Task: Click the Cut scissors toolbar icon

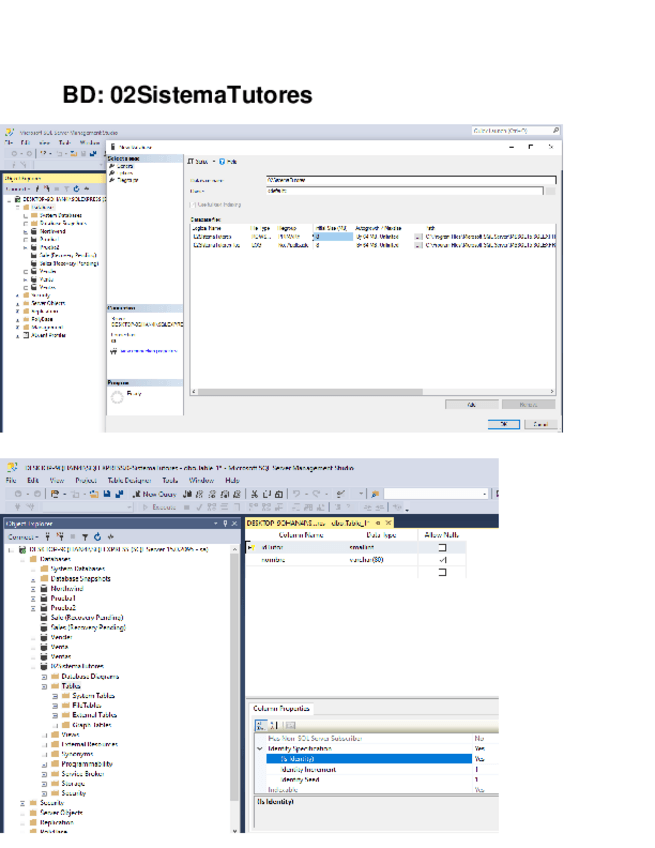Action: 253,494
